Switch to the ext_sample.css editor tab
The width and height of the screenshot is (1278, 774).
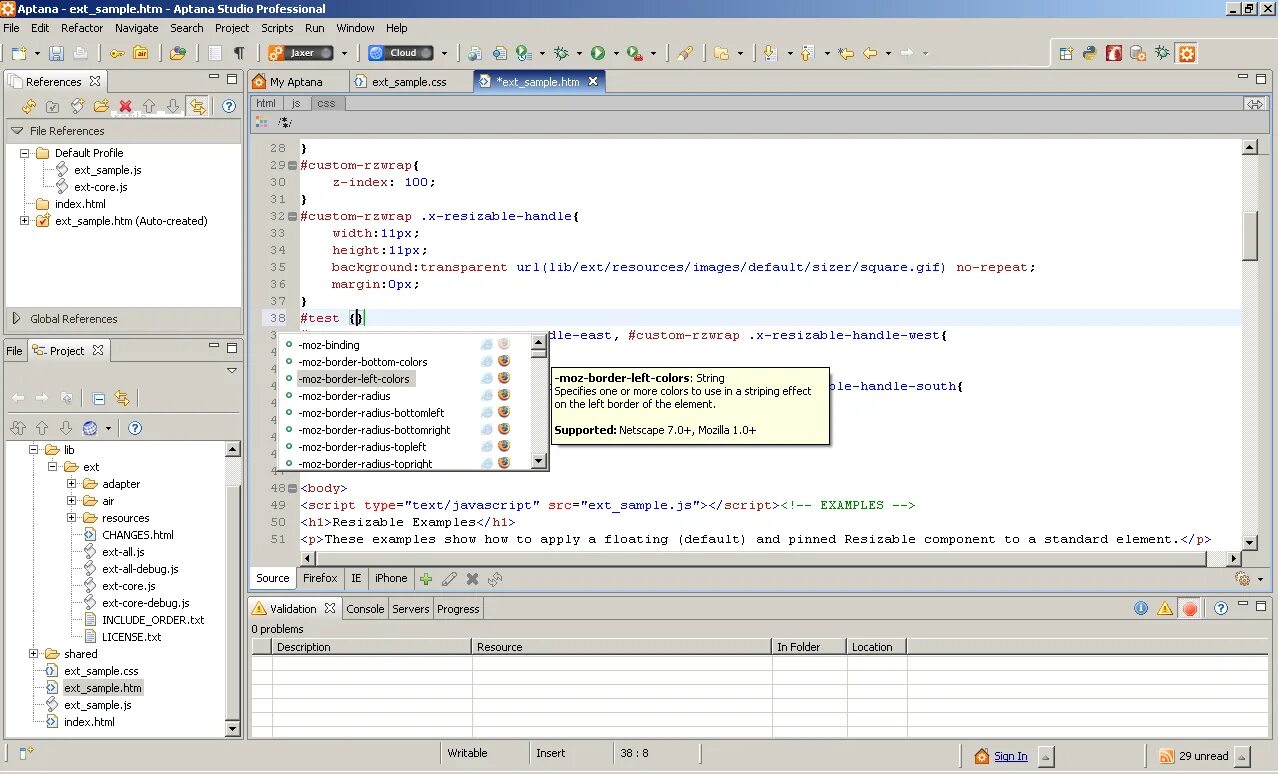[410, 82]
